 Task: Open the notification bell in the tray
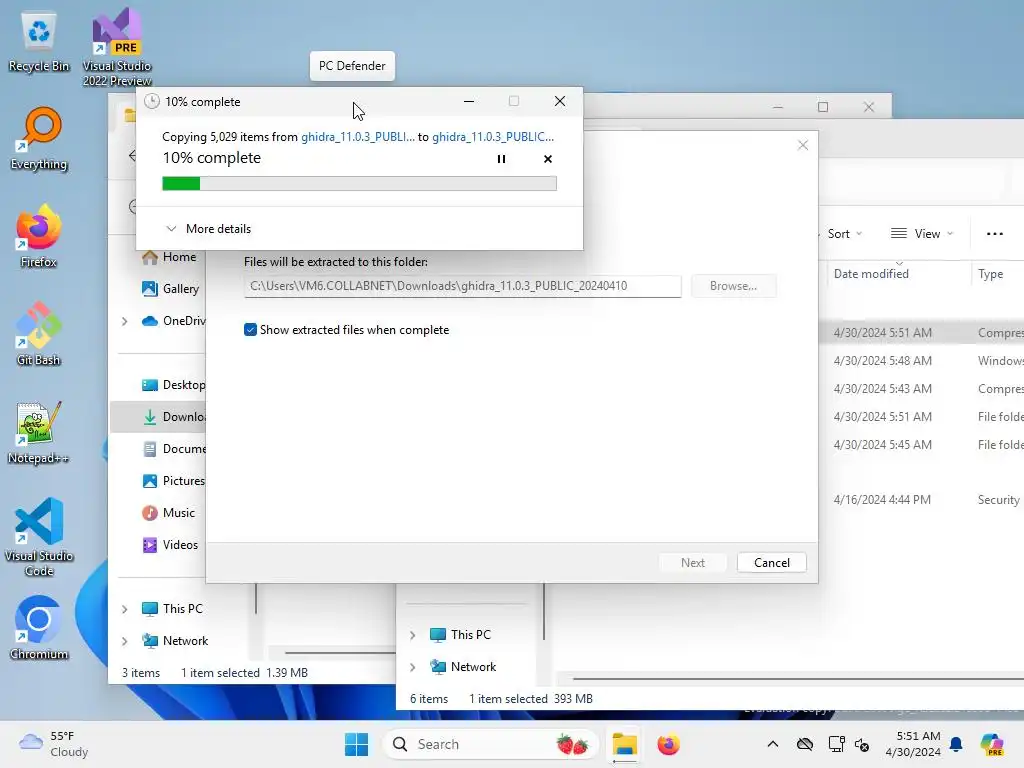tap(956, 744)
